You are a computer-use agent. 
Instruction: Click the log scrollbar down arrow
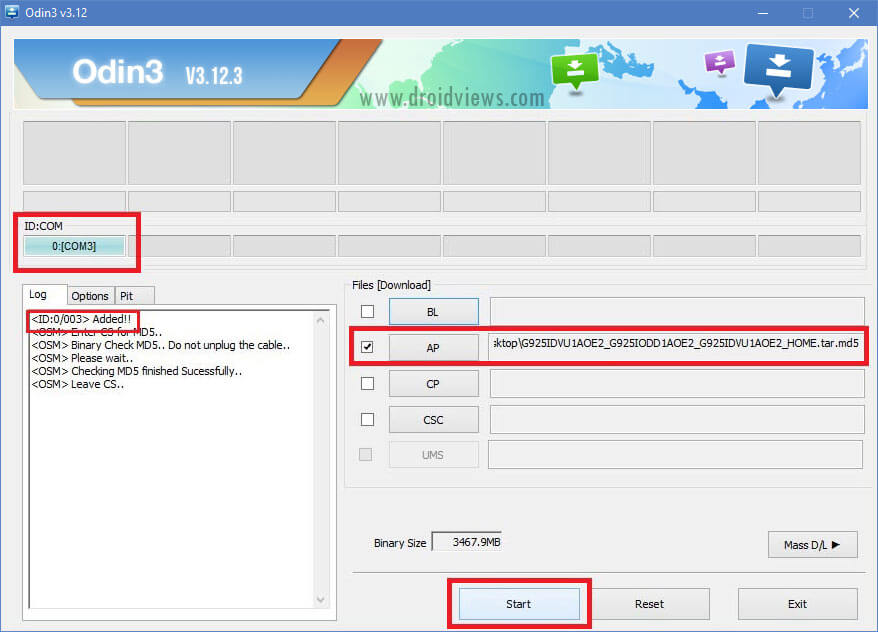point(320,600)
